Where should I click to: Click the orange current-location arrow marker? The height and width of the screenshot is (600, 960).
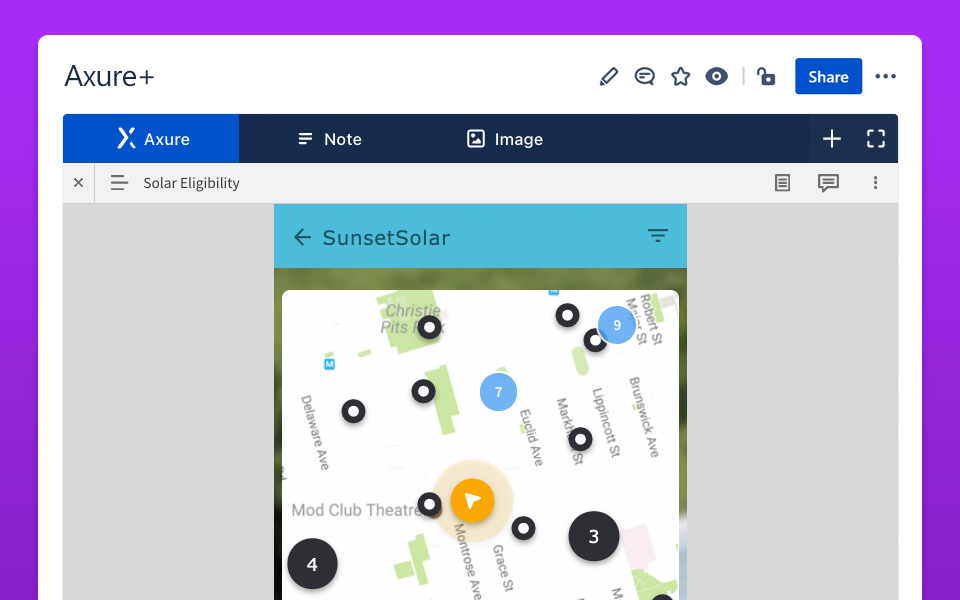point(472,501)
